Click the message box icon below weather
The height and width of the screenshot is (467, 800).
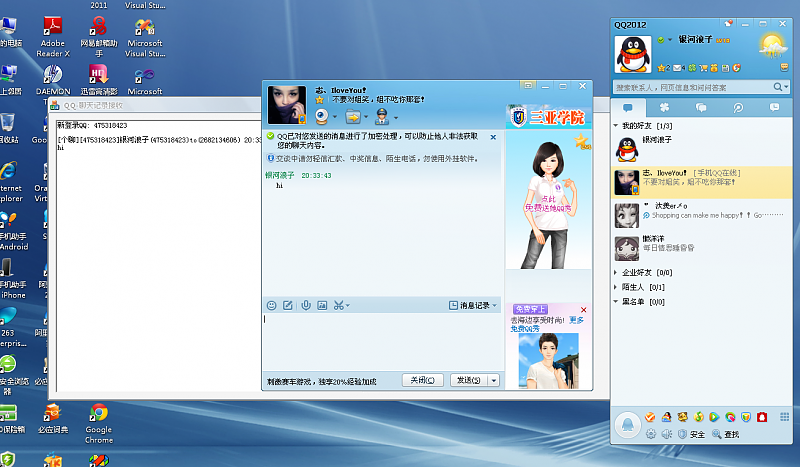coord(784,67)
